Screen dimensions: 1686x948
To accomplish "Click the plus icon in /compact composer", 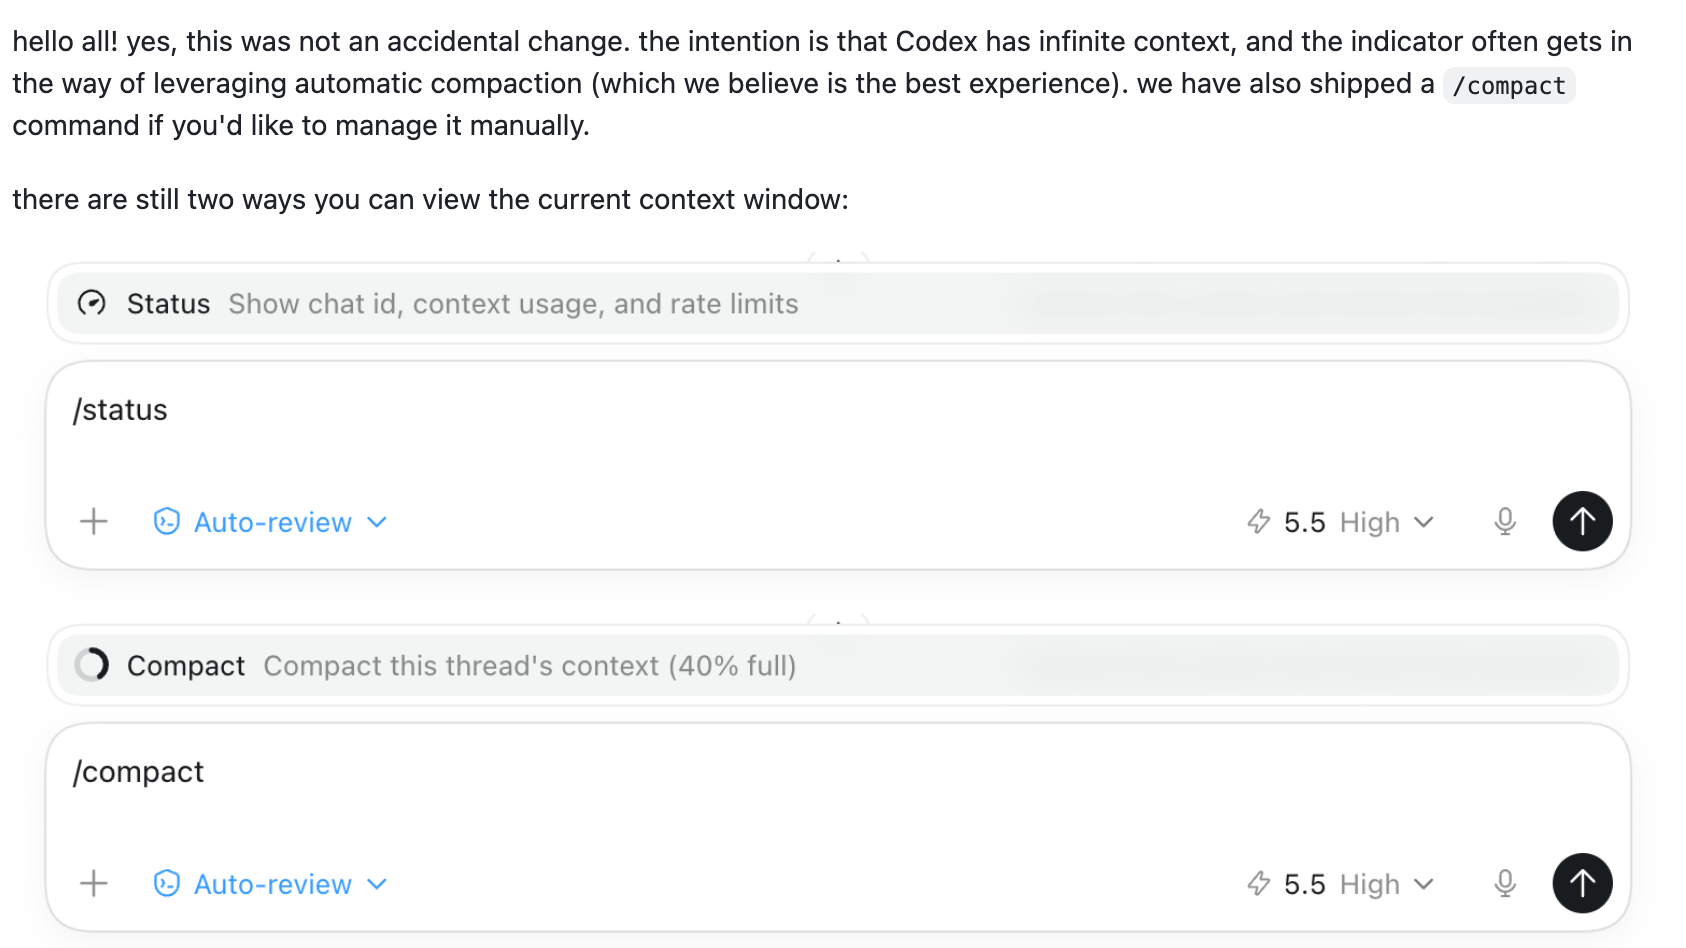I will (x=93, y=883).
